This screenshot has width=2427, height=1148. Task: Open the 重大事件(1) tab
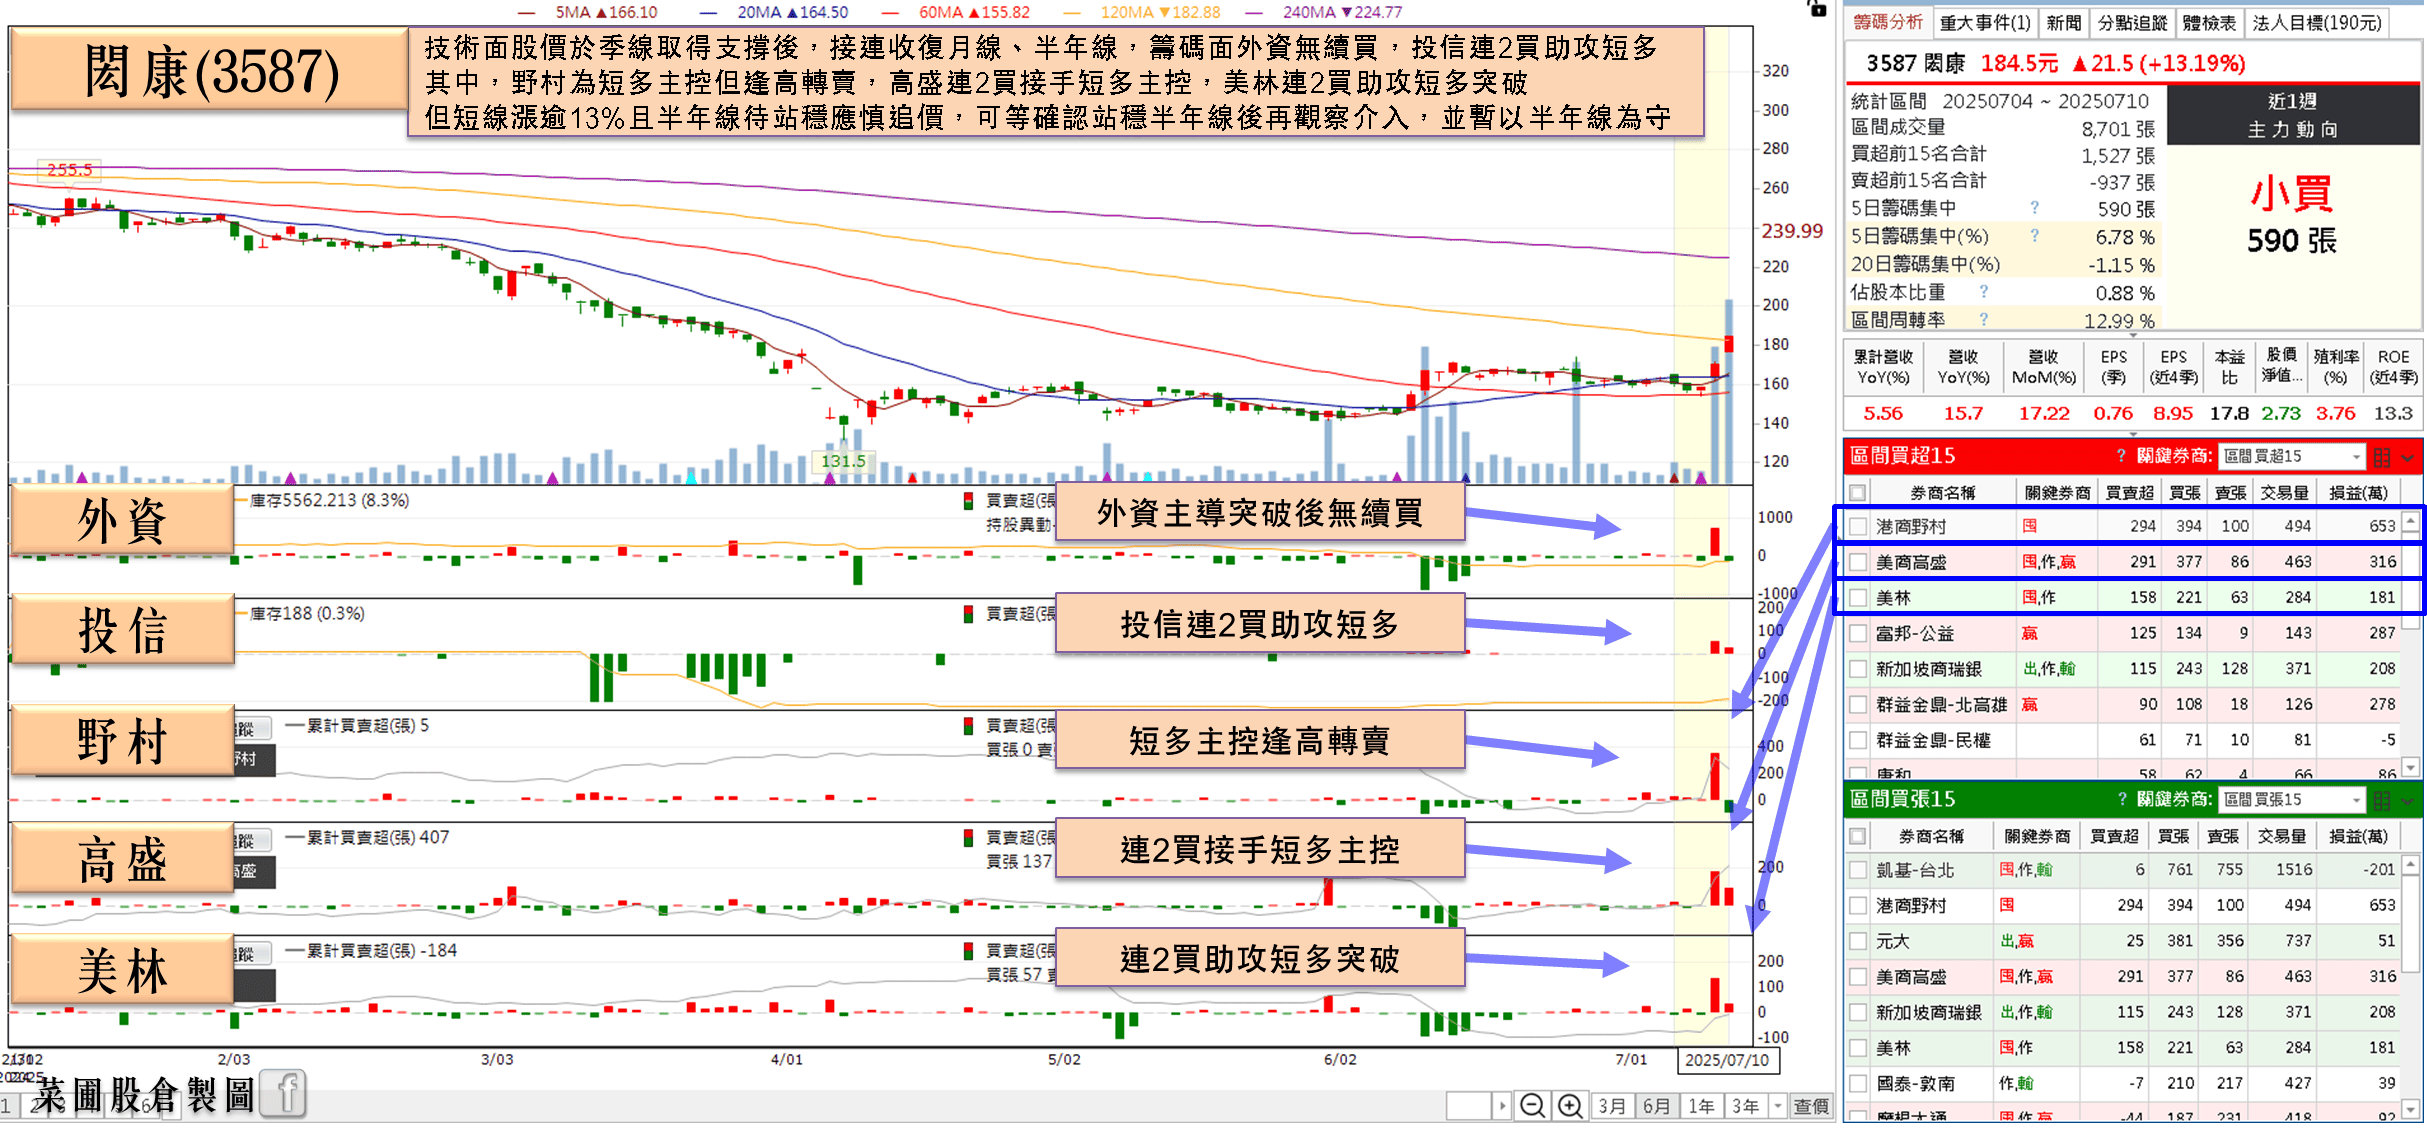pyautogui.click(x=1985, y=22)
